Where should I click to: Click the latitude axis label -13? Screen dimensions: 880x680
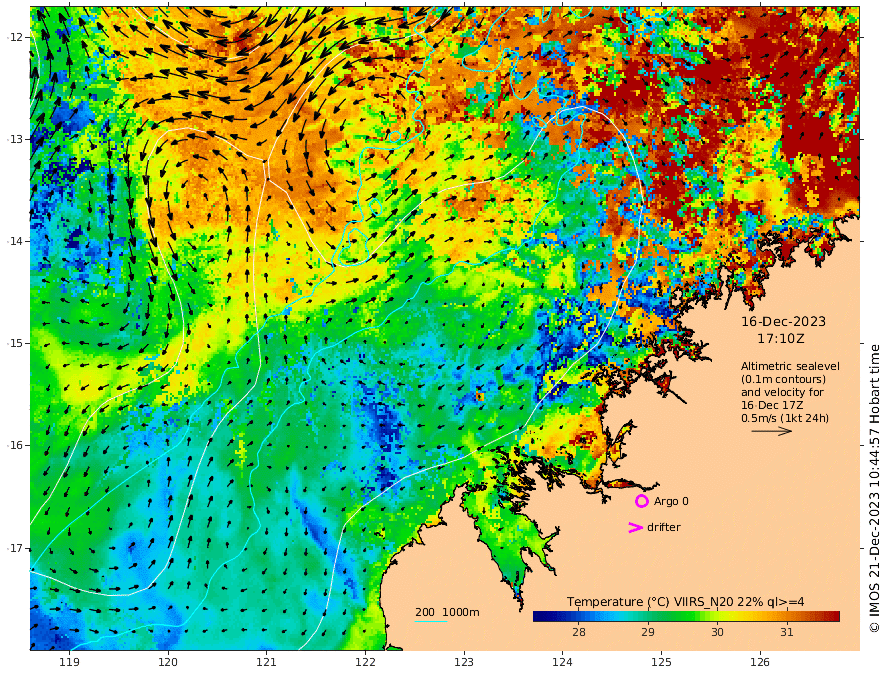(15, 139)
